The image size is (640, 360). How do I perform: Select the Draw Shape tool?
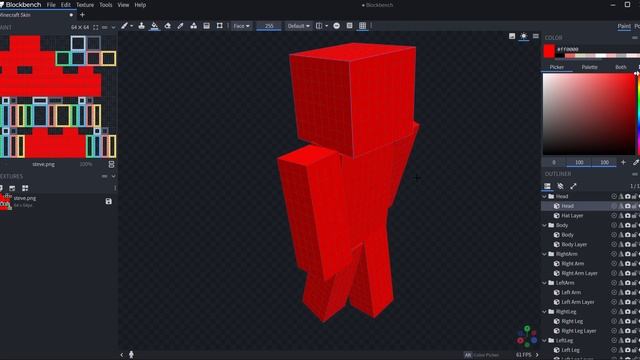[x=193, y=26]
